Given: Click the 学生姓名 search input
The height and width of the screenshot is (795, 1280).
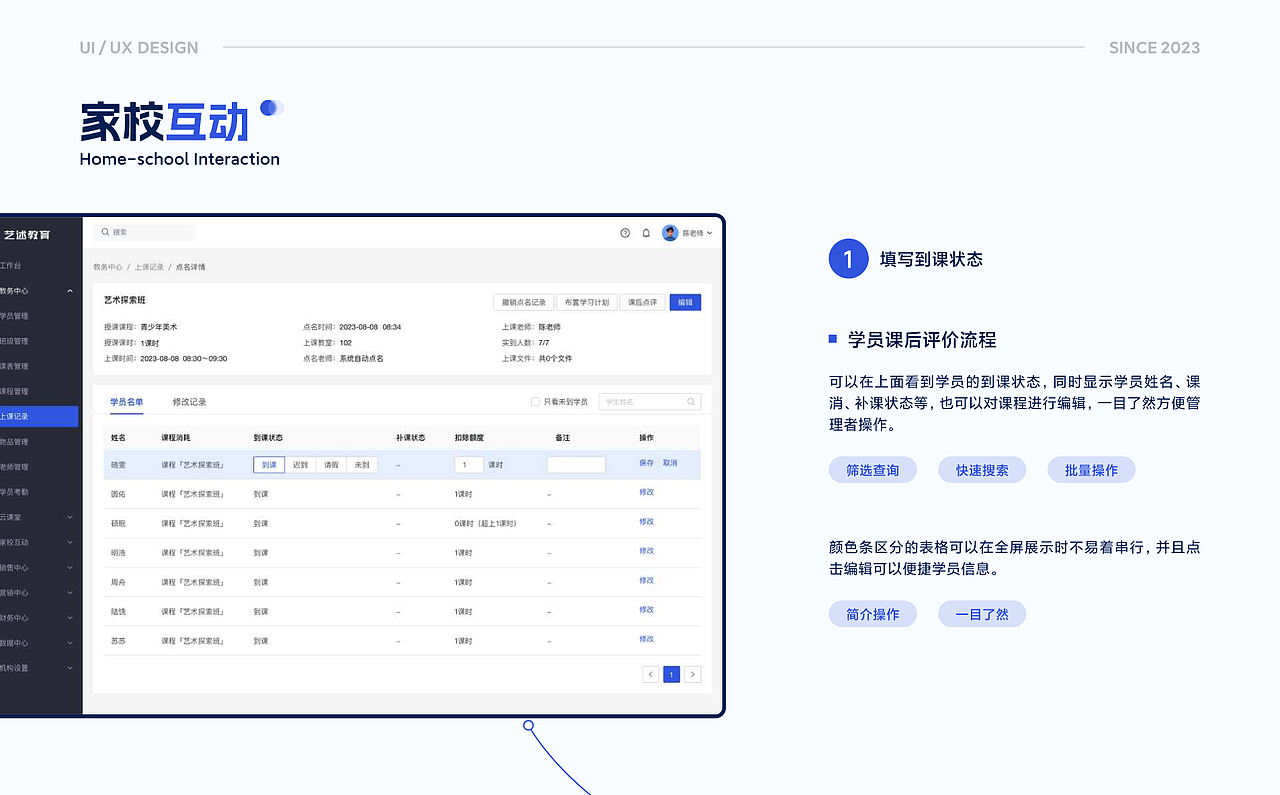Looking at the screenshot, I should 650,402.
